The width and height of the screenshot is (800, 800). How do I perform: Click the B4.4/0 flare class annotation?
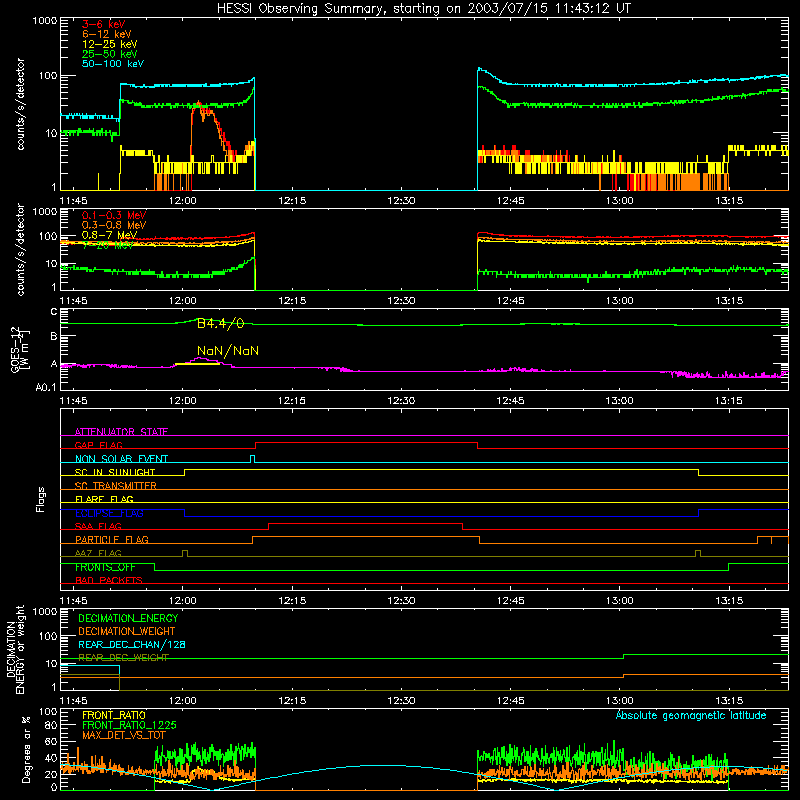(x=220, y=323)
